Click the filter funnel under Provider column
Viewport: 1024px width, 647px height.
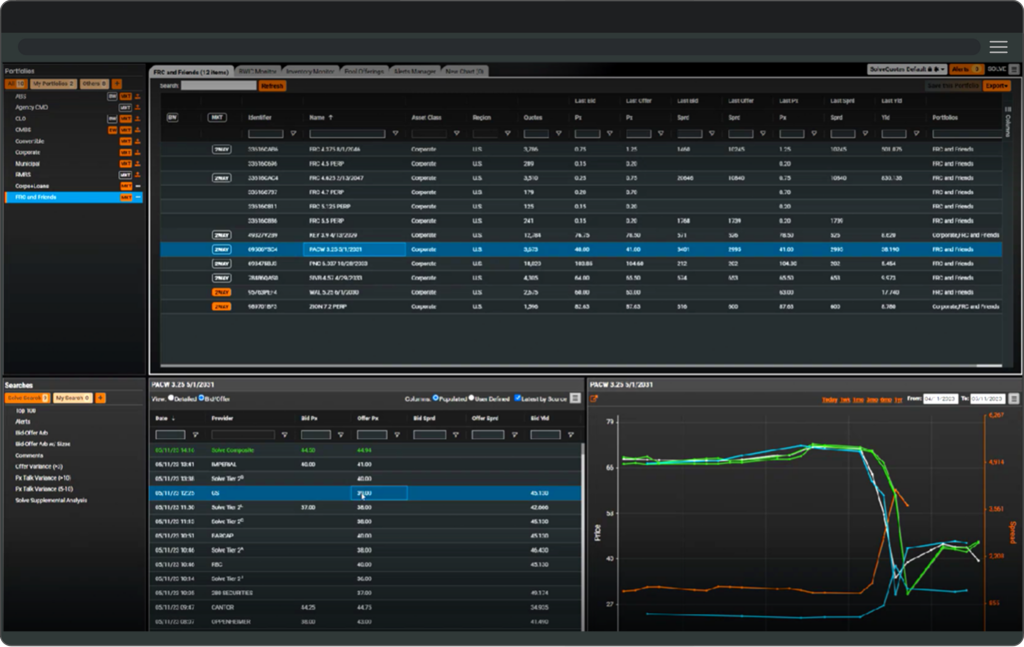[284, 435]
